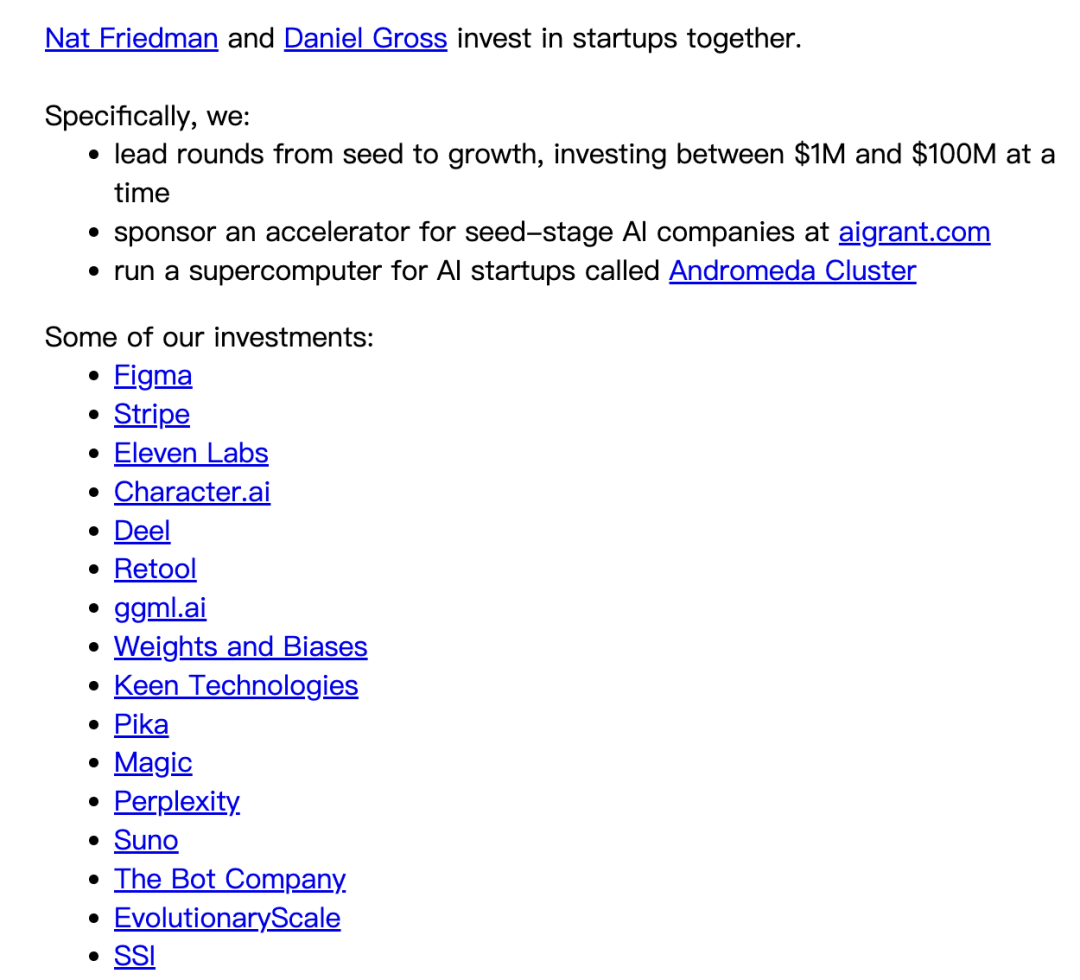Visit the ggml.ai link
The image size is (1080, 980).
tap(160, 608)
